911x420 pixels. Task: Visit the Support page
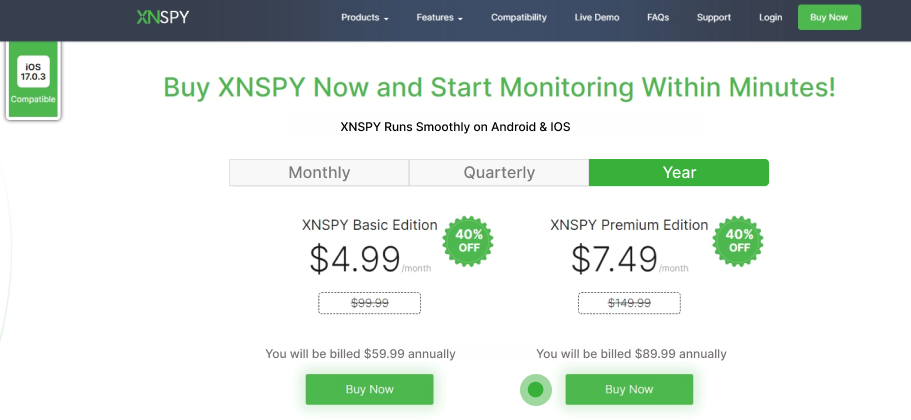pos(713,18)
